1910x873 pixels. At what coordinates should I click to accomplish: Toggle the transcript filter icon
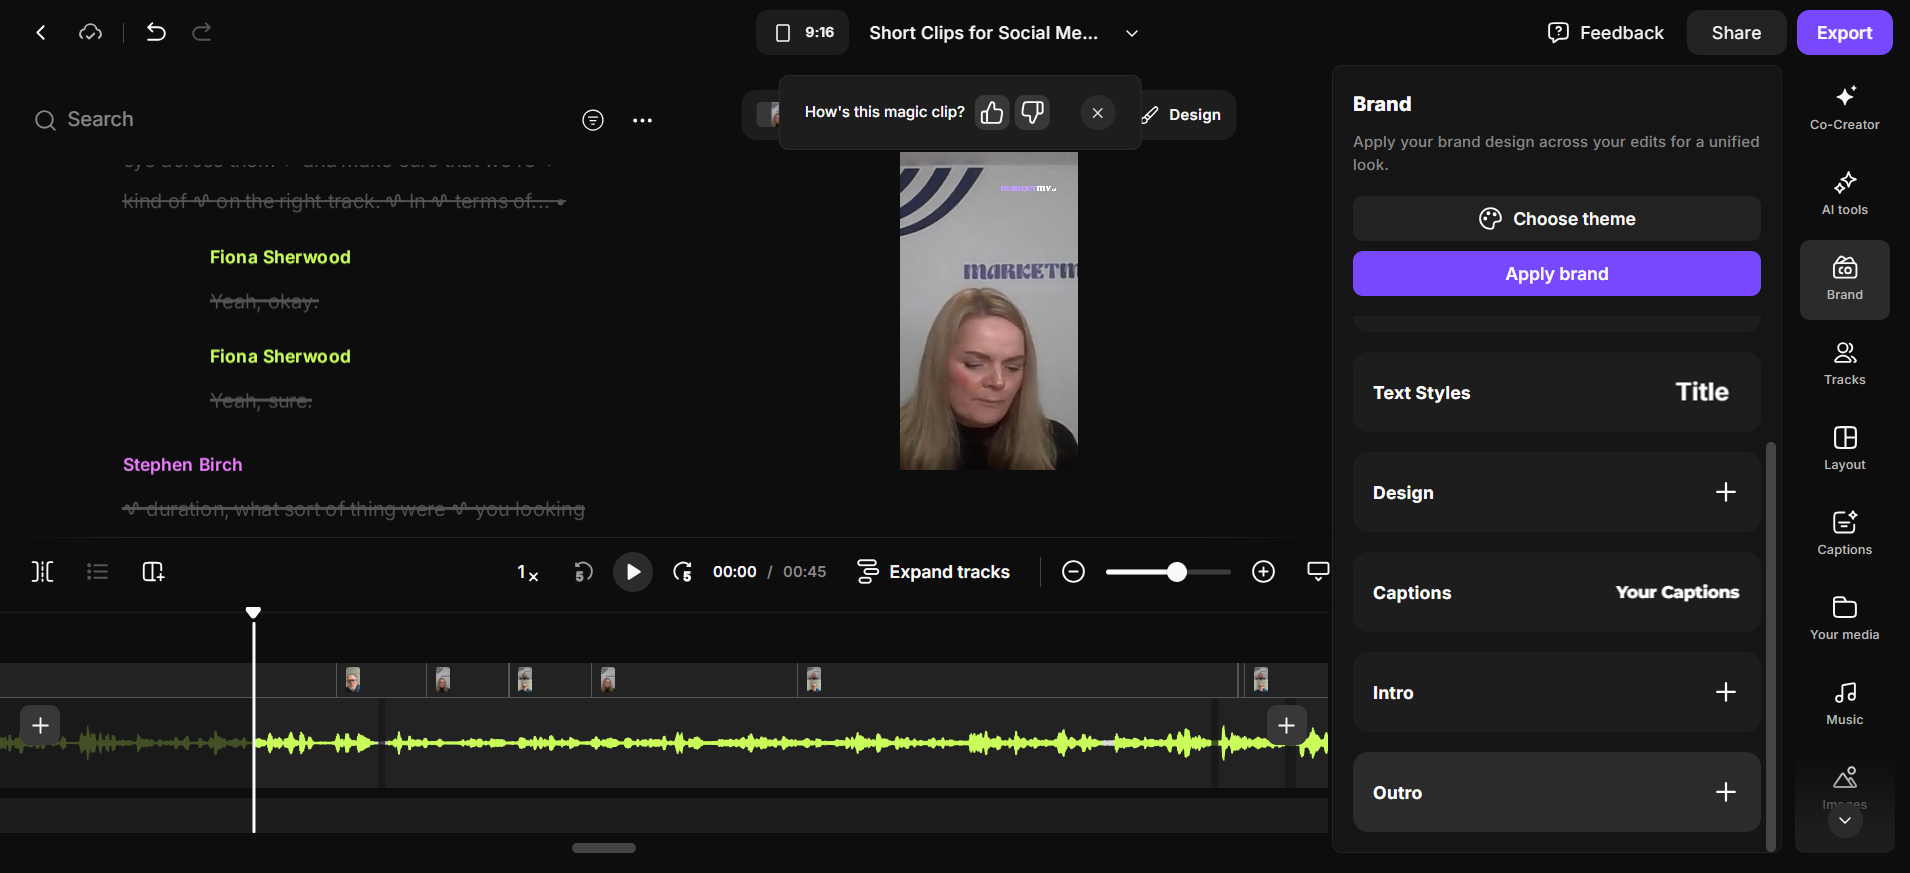(x=593, y=120)
